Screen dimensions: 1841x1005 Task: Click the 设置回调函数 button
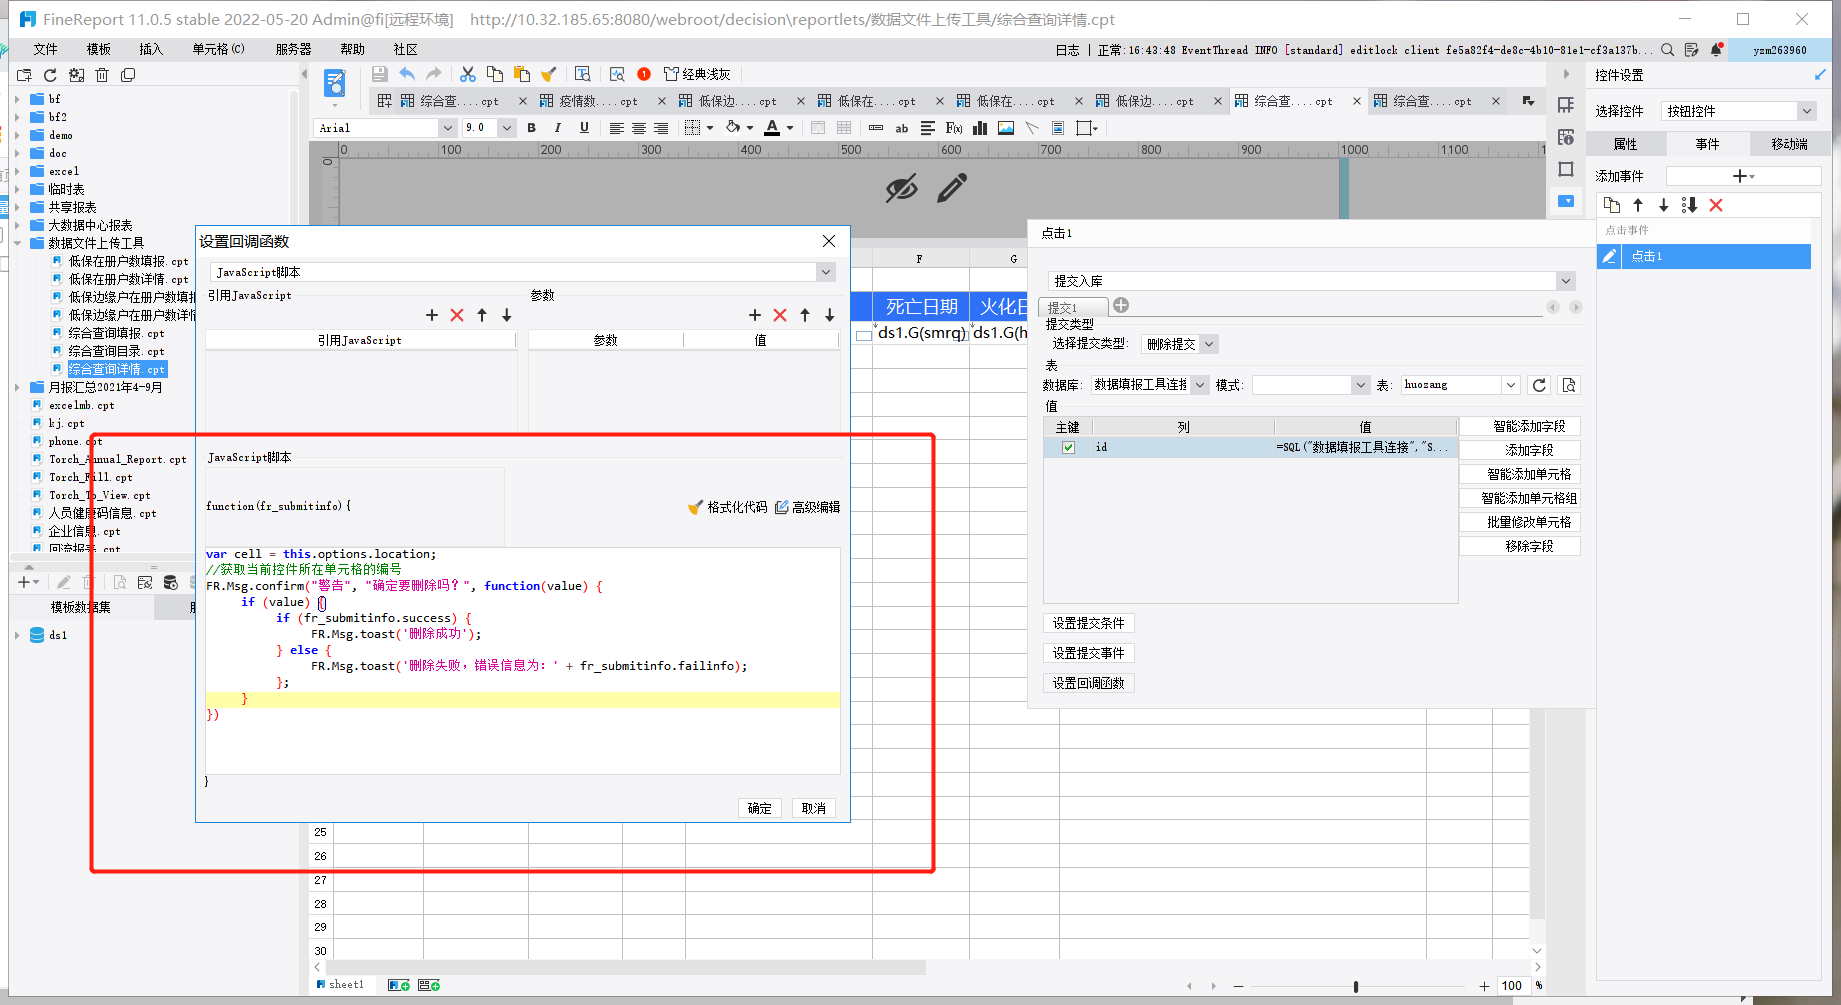click(1088, 683)
